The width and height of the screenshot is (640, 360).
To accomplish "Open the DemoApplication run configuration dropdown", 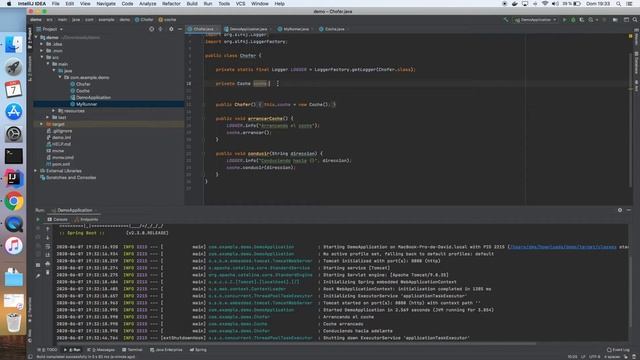I will click(536, 20).
